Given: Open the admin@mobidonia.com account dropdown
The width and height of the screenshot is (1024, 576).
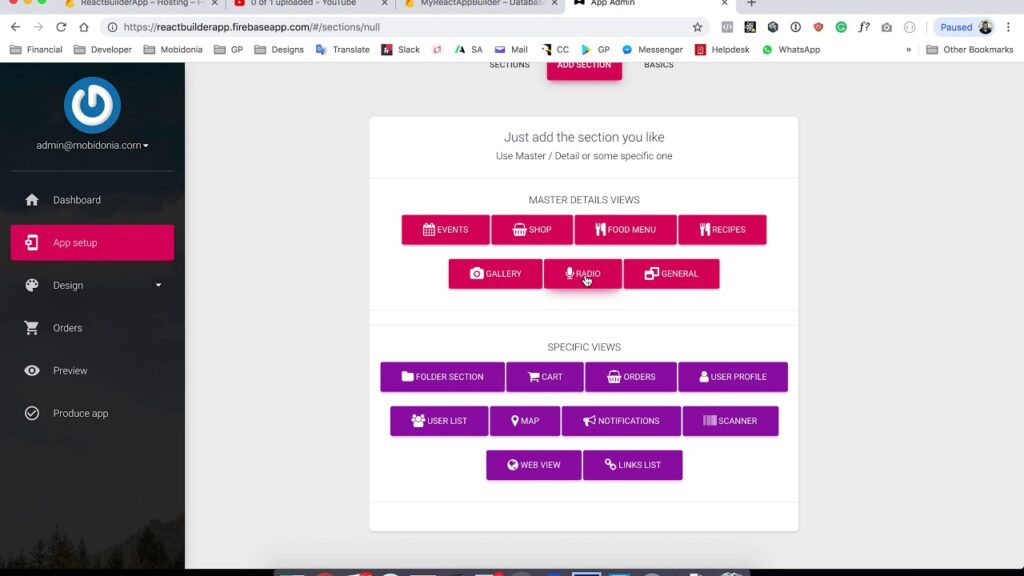Looking at the screenshot, I should (92, 145).
